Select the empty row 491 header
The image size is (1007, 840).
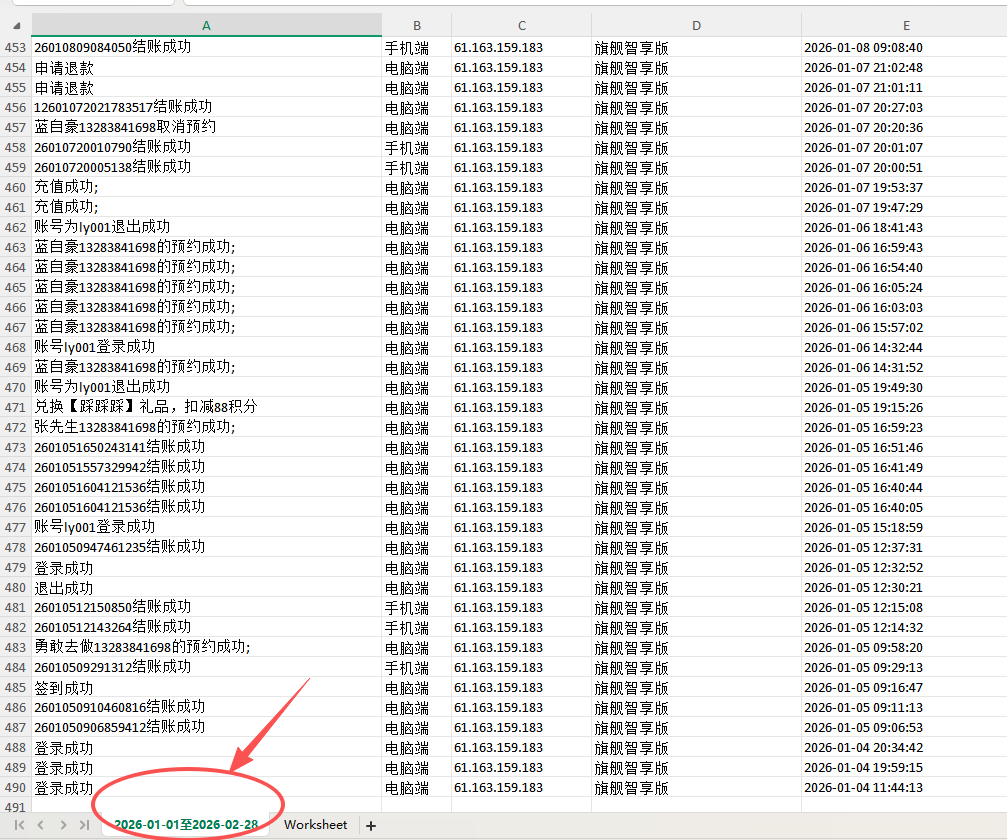pos(15,807)
